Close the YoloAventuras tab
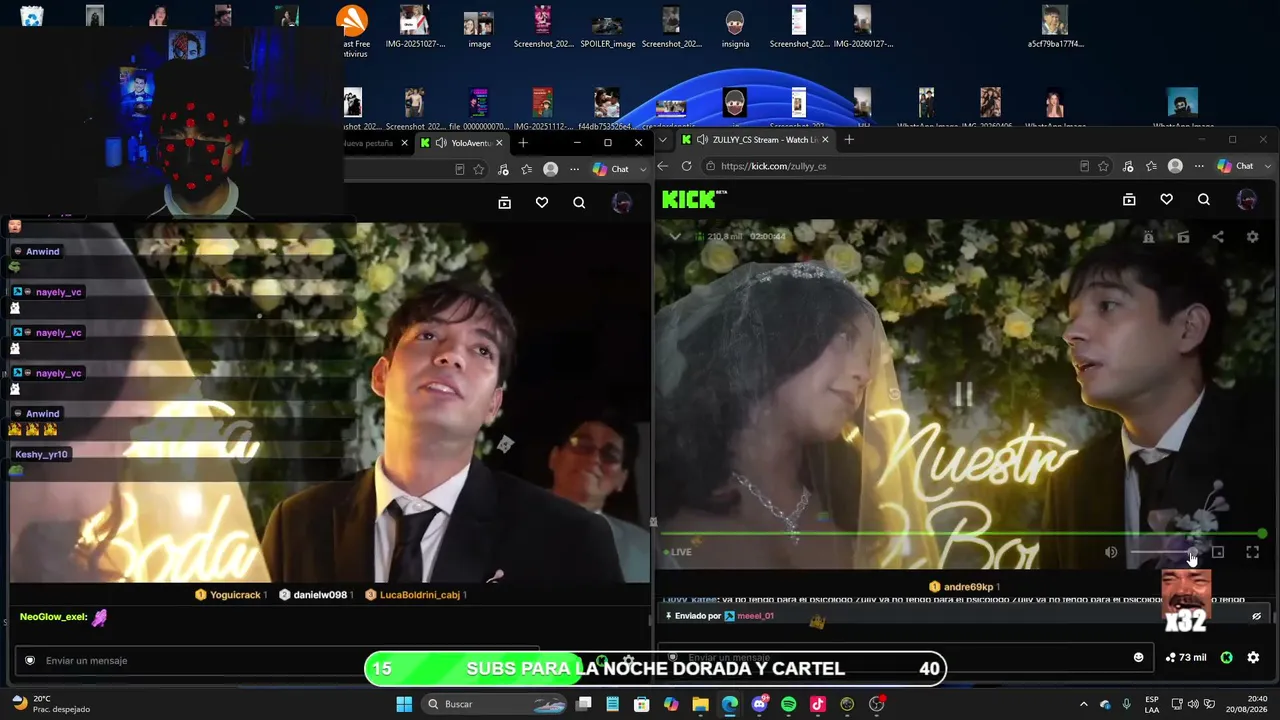 (x=499, y=143)
